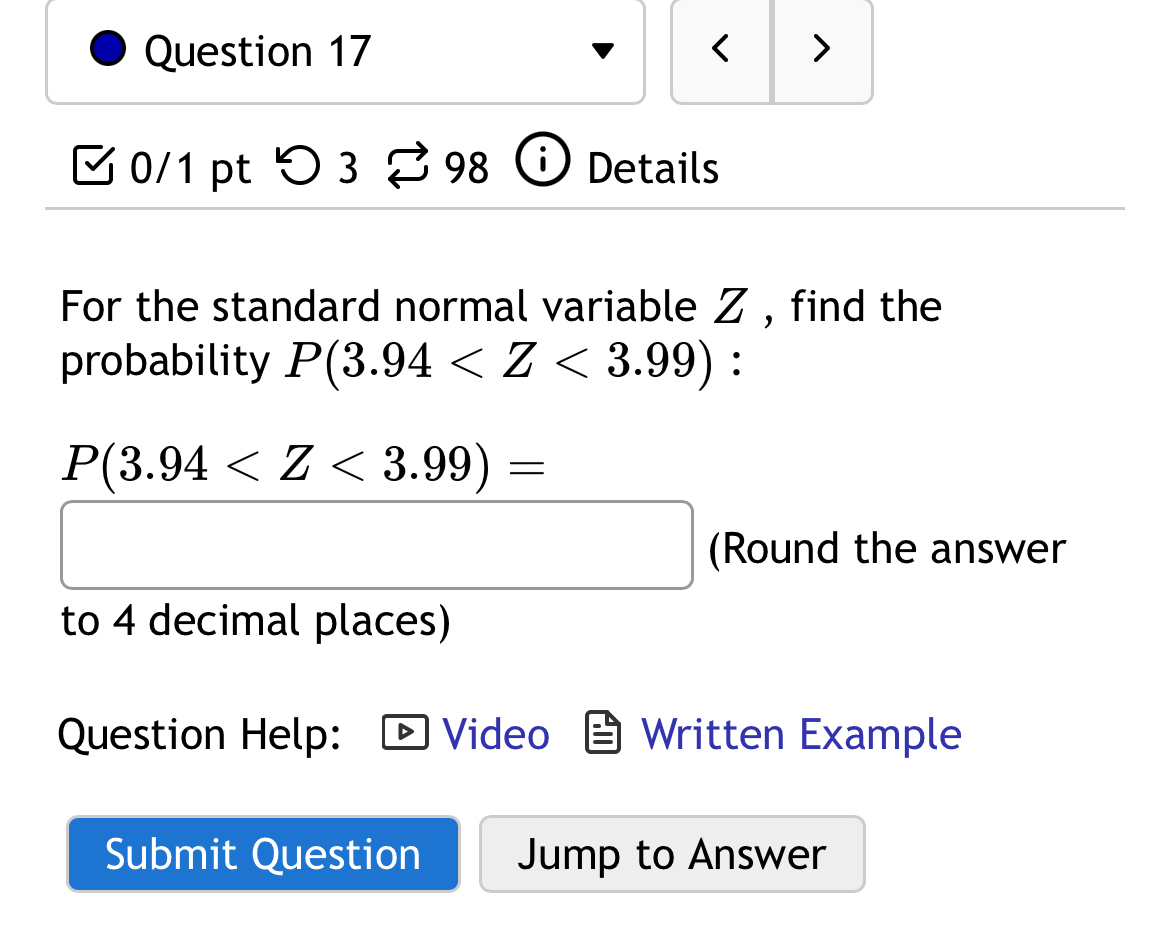Viewport: 1170px width, 929px height.
Task: Click the video play icon beside Video
Action: (404, 732)
